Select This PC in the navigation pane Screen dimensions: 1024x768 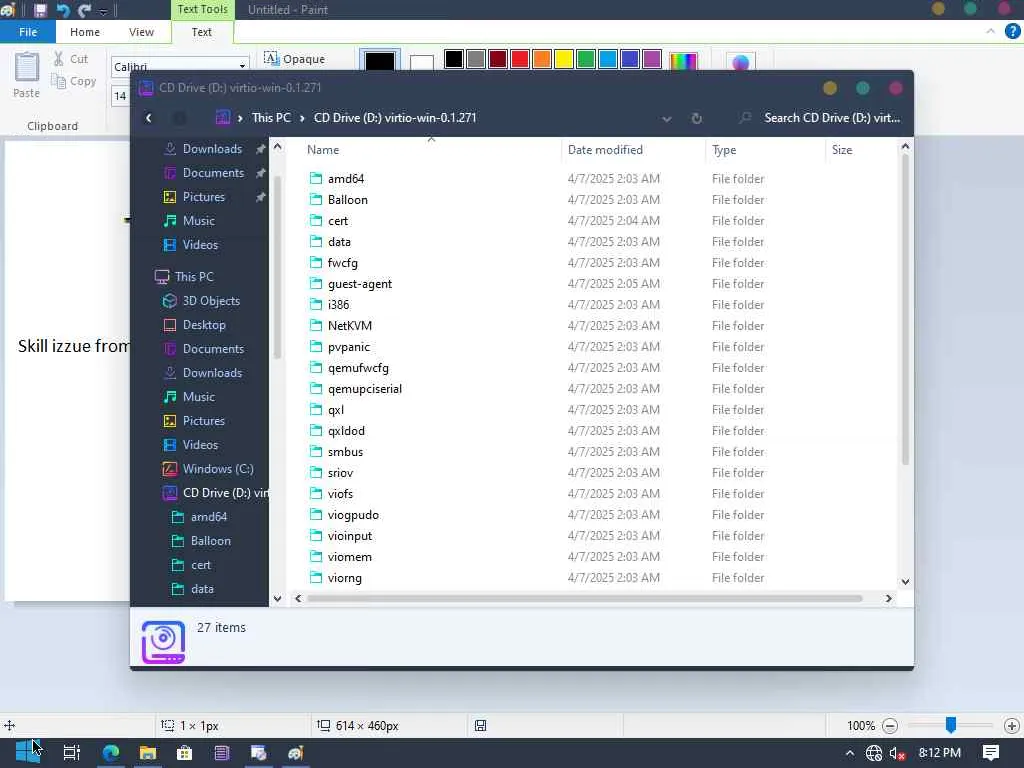coord(194,277)
